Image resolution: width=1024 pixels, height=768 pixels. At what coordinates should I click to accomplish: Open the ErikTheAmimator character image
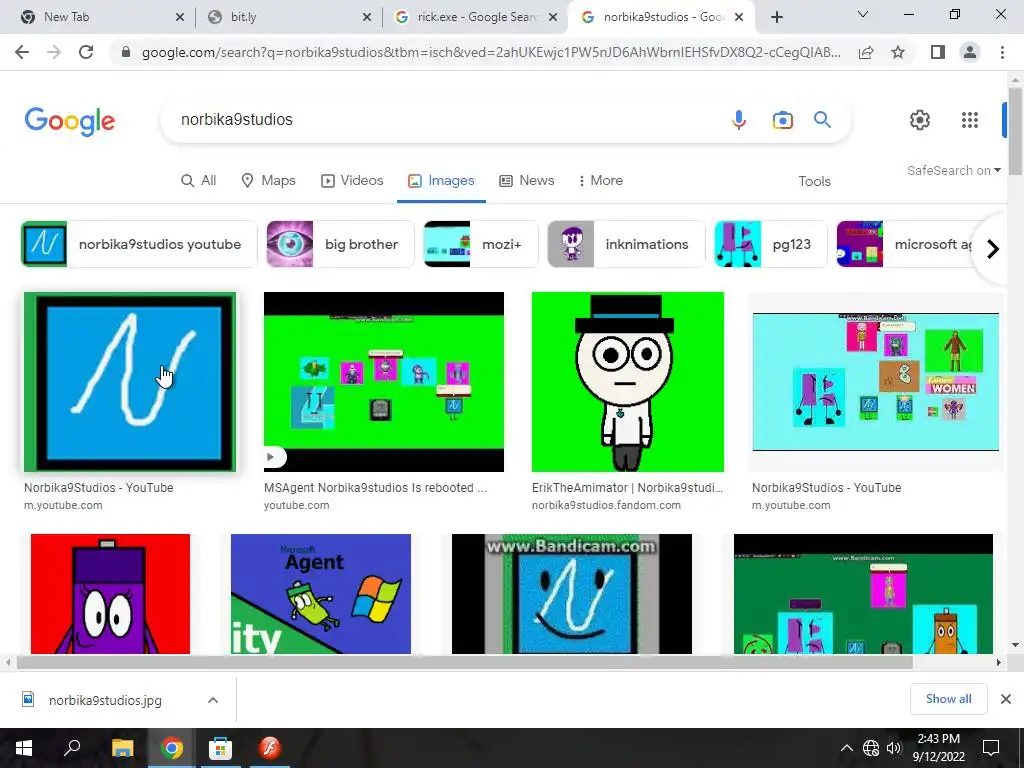pos(628,382)
